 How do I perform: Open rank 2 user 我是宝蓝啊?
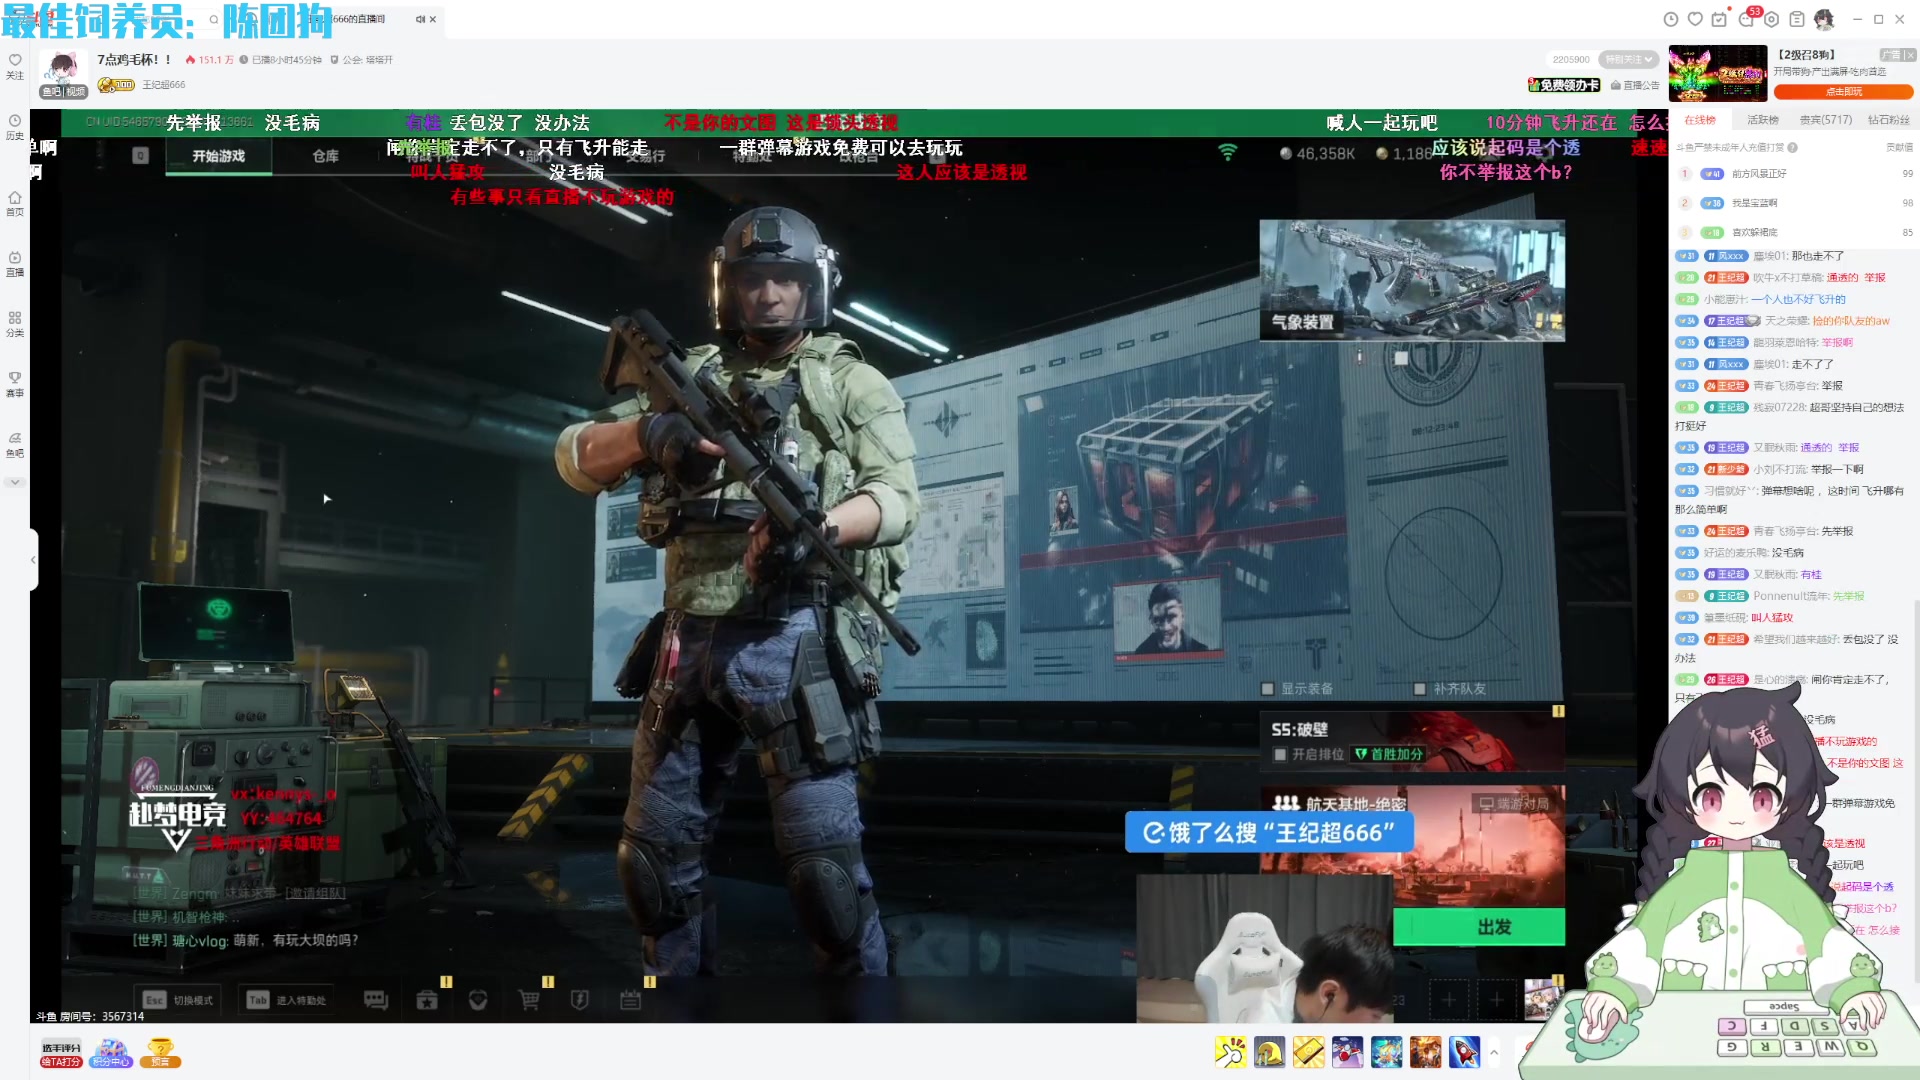pos(1755,203)
